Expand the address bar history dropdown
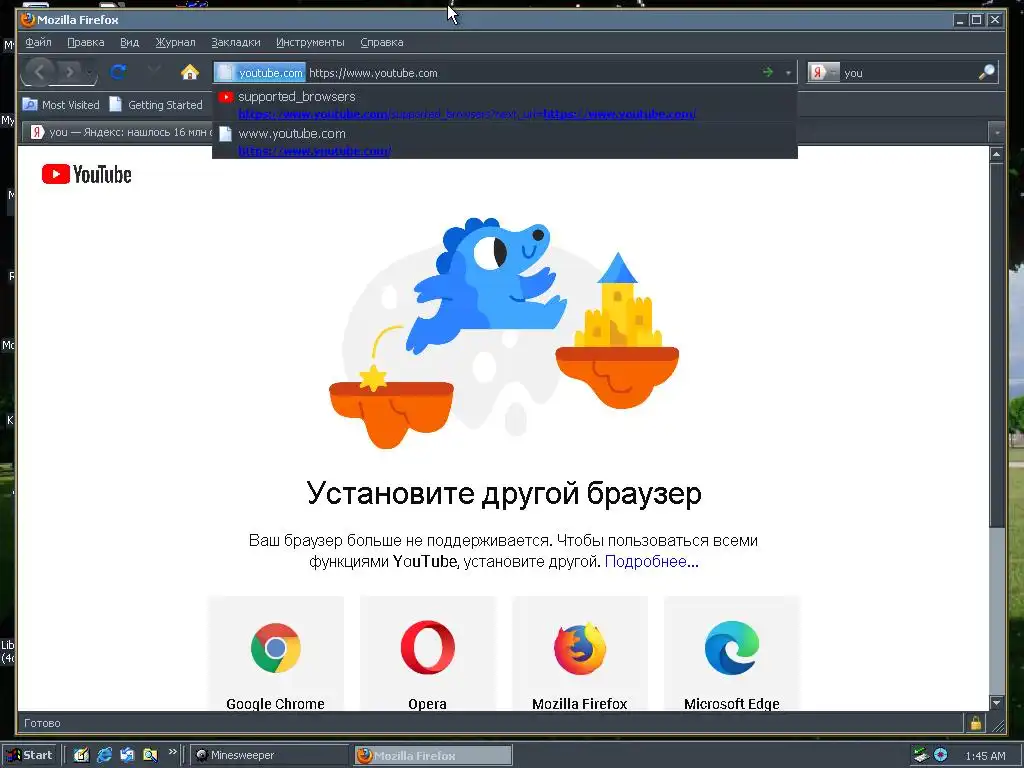 [x=788, y=72]
